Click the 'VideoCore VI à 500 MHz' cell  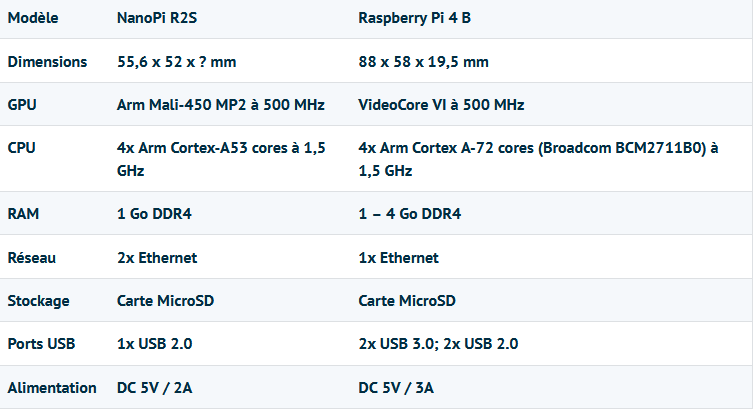pyautogui.click(x=441, y=105)
